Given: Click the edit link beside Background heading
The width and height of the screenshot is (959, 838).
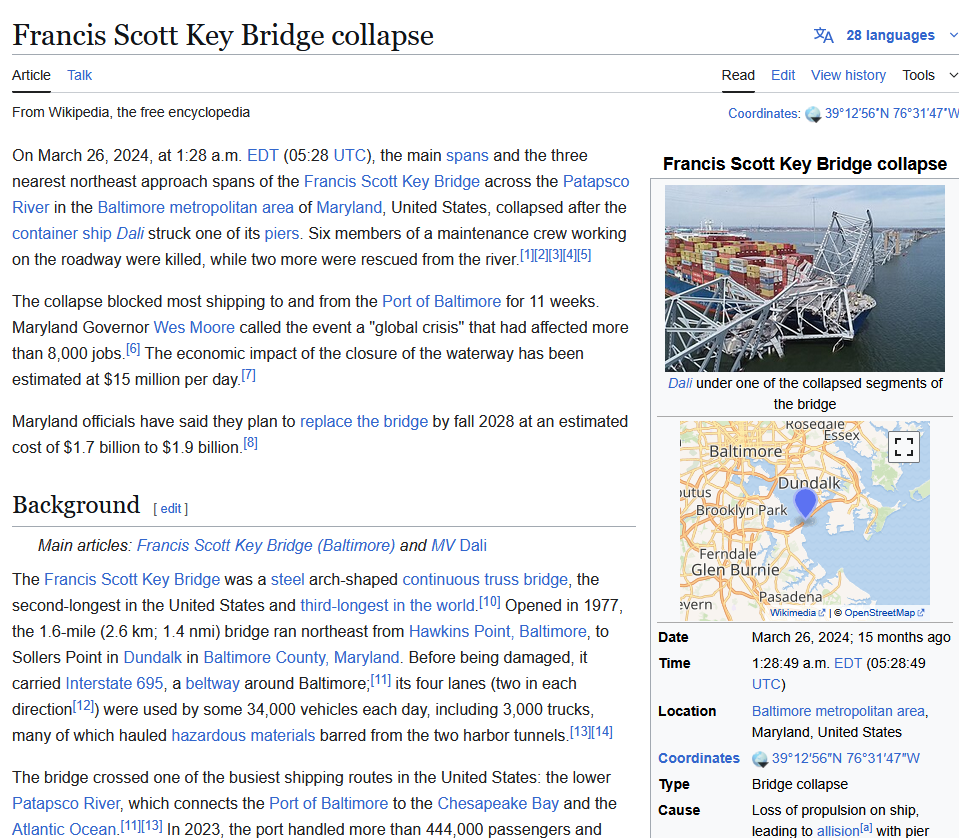Looking at the screenshot, I should click(x=171, y=508).
